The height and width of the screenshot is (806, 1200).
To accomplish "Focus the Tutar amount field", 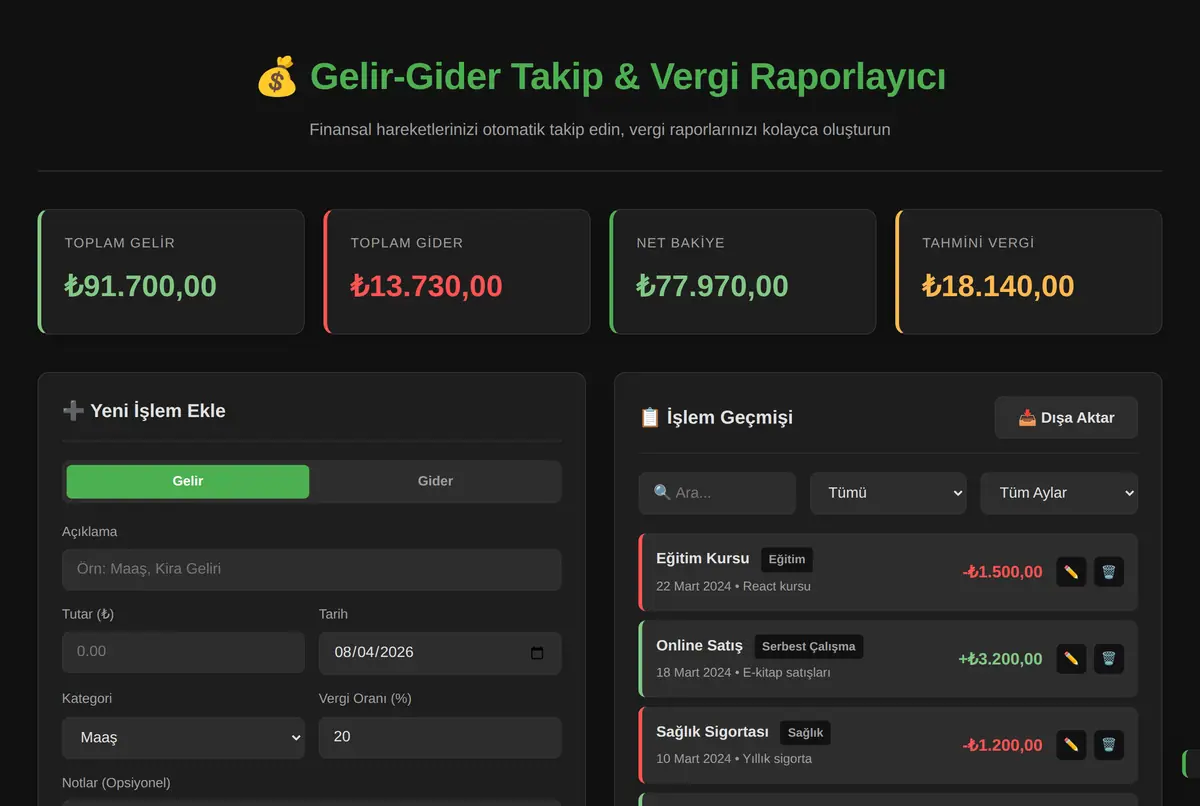I will click(x=183, y=652).
